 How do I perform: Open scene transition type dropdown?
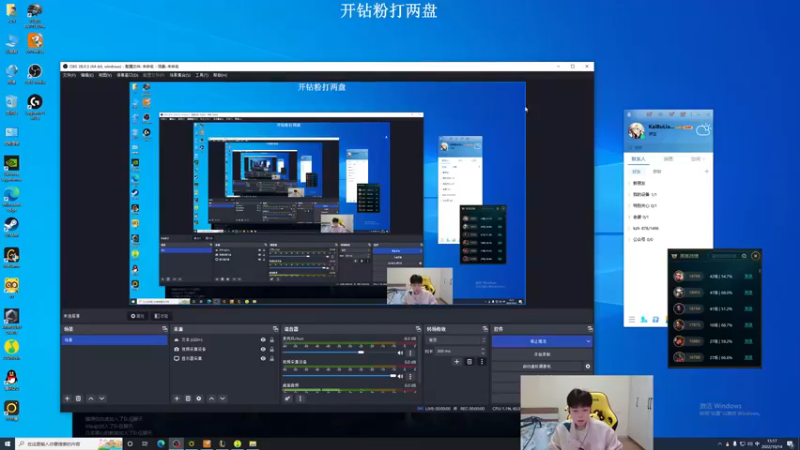456,340
